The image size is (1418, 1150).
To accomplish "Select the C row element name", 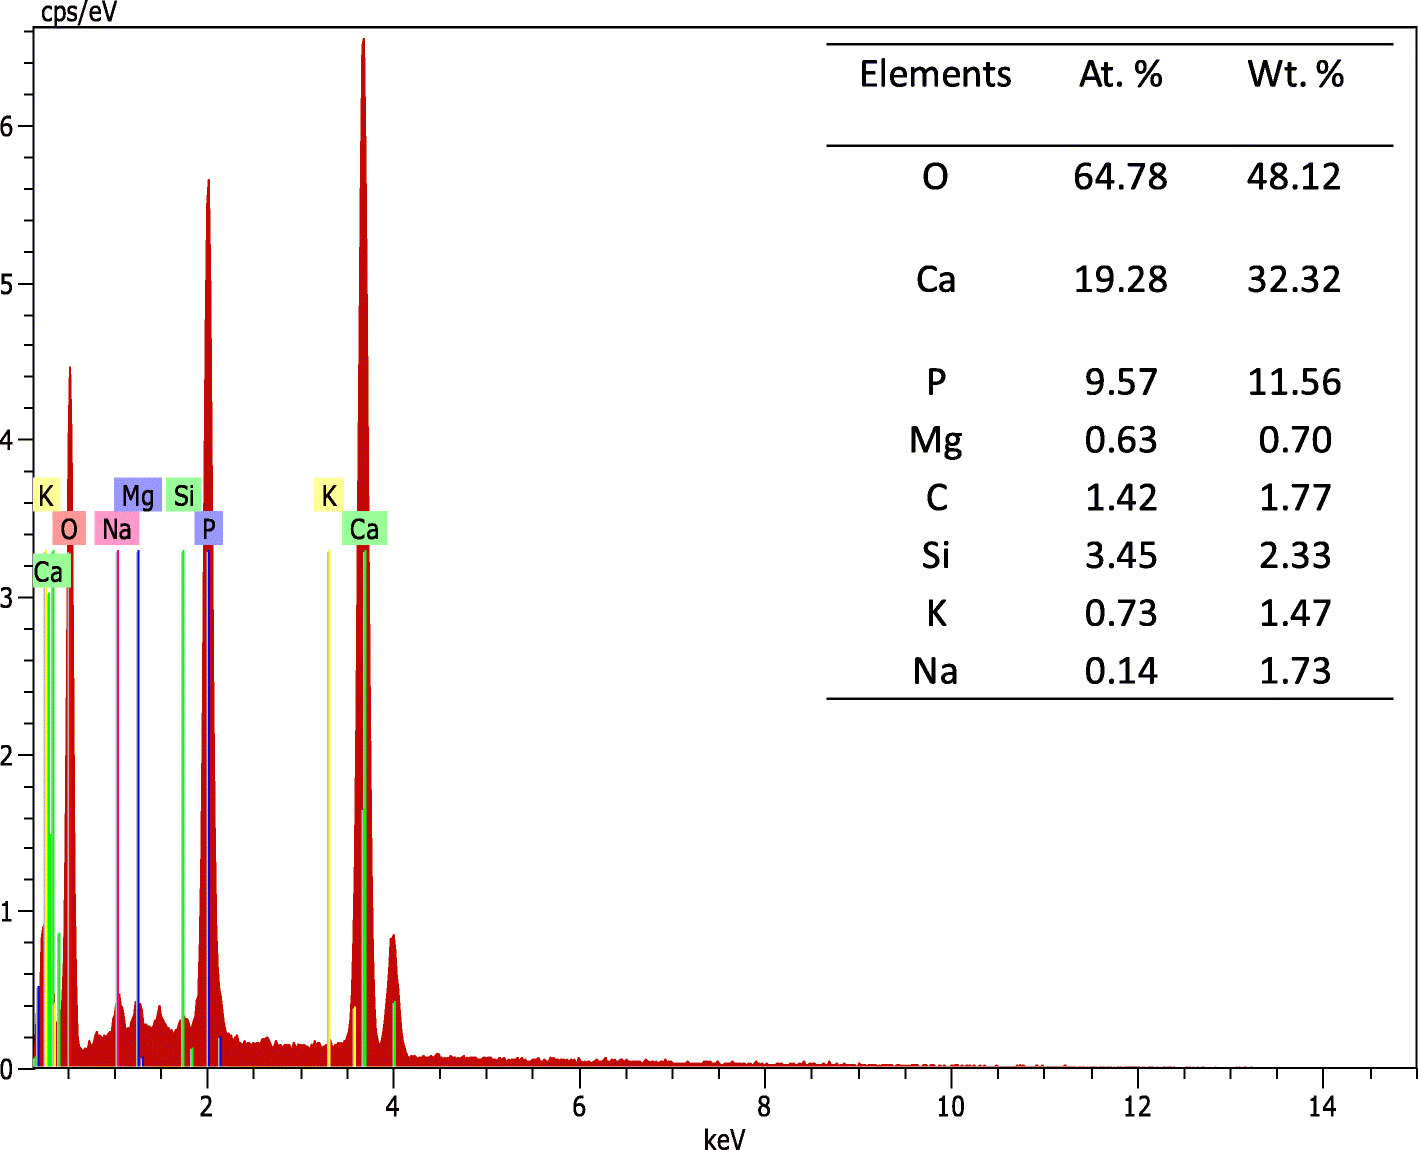I will point(936,498).
